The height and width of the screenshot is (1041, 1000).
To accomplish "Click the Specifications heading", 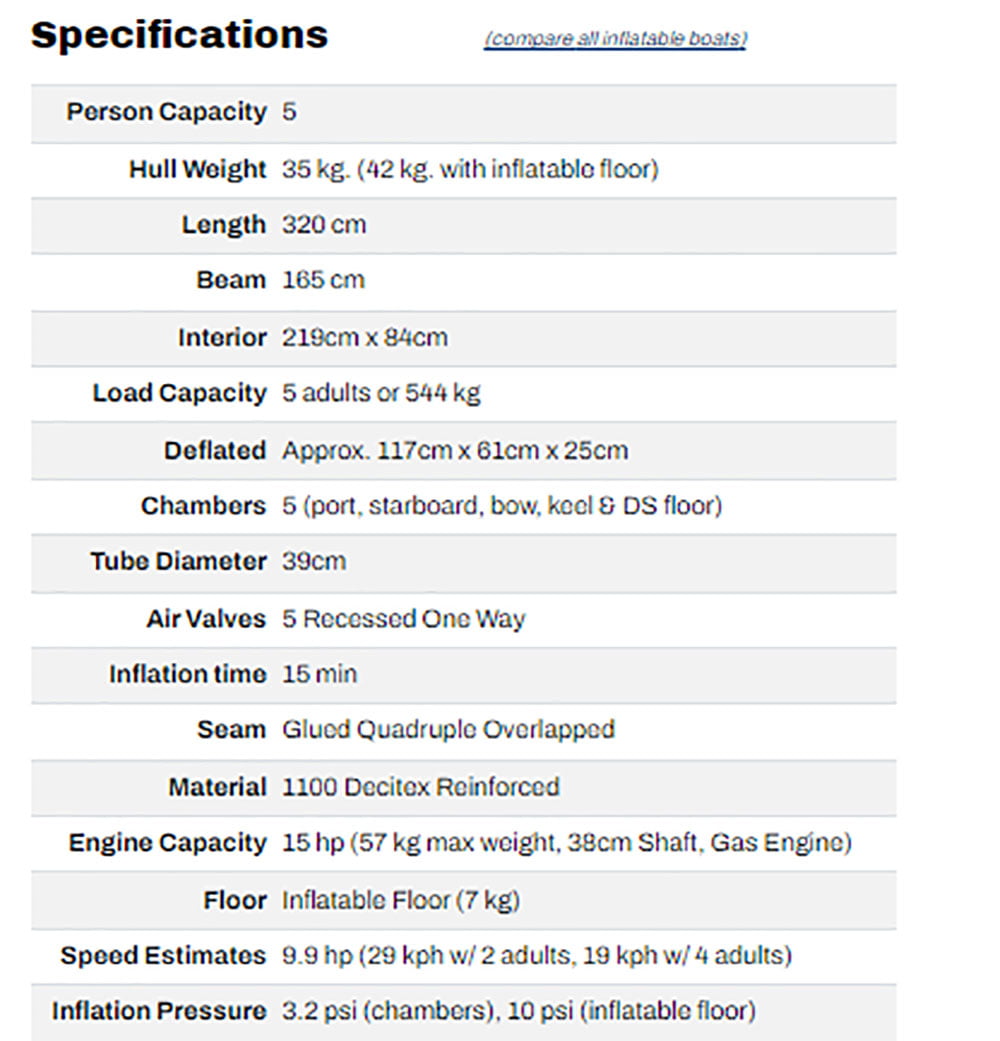I will tap(180, 36).
